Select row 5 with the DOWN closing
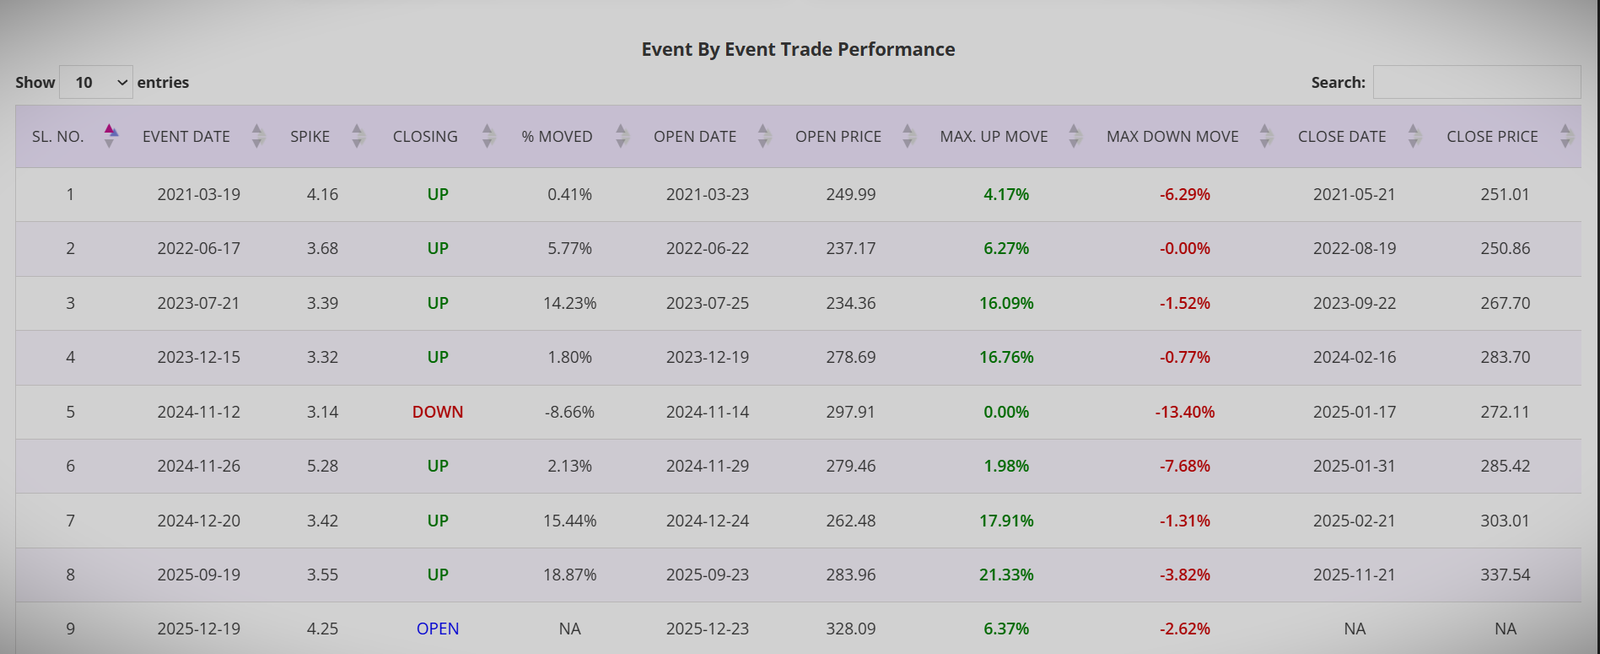Image resolution: width=1600 pixels, height=654 pixels. coord(437,411)
